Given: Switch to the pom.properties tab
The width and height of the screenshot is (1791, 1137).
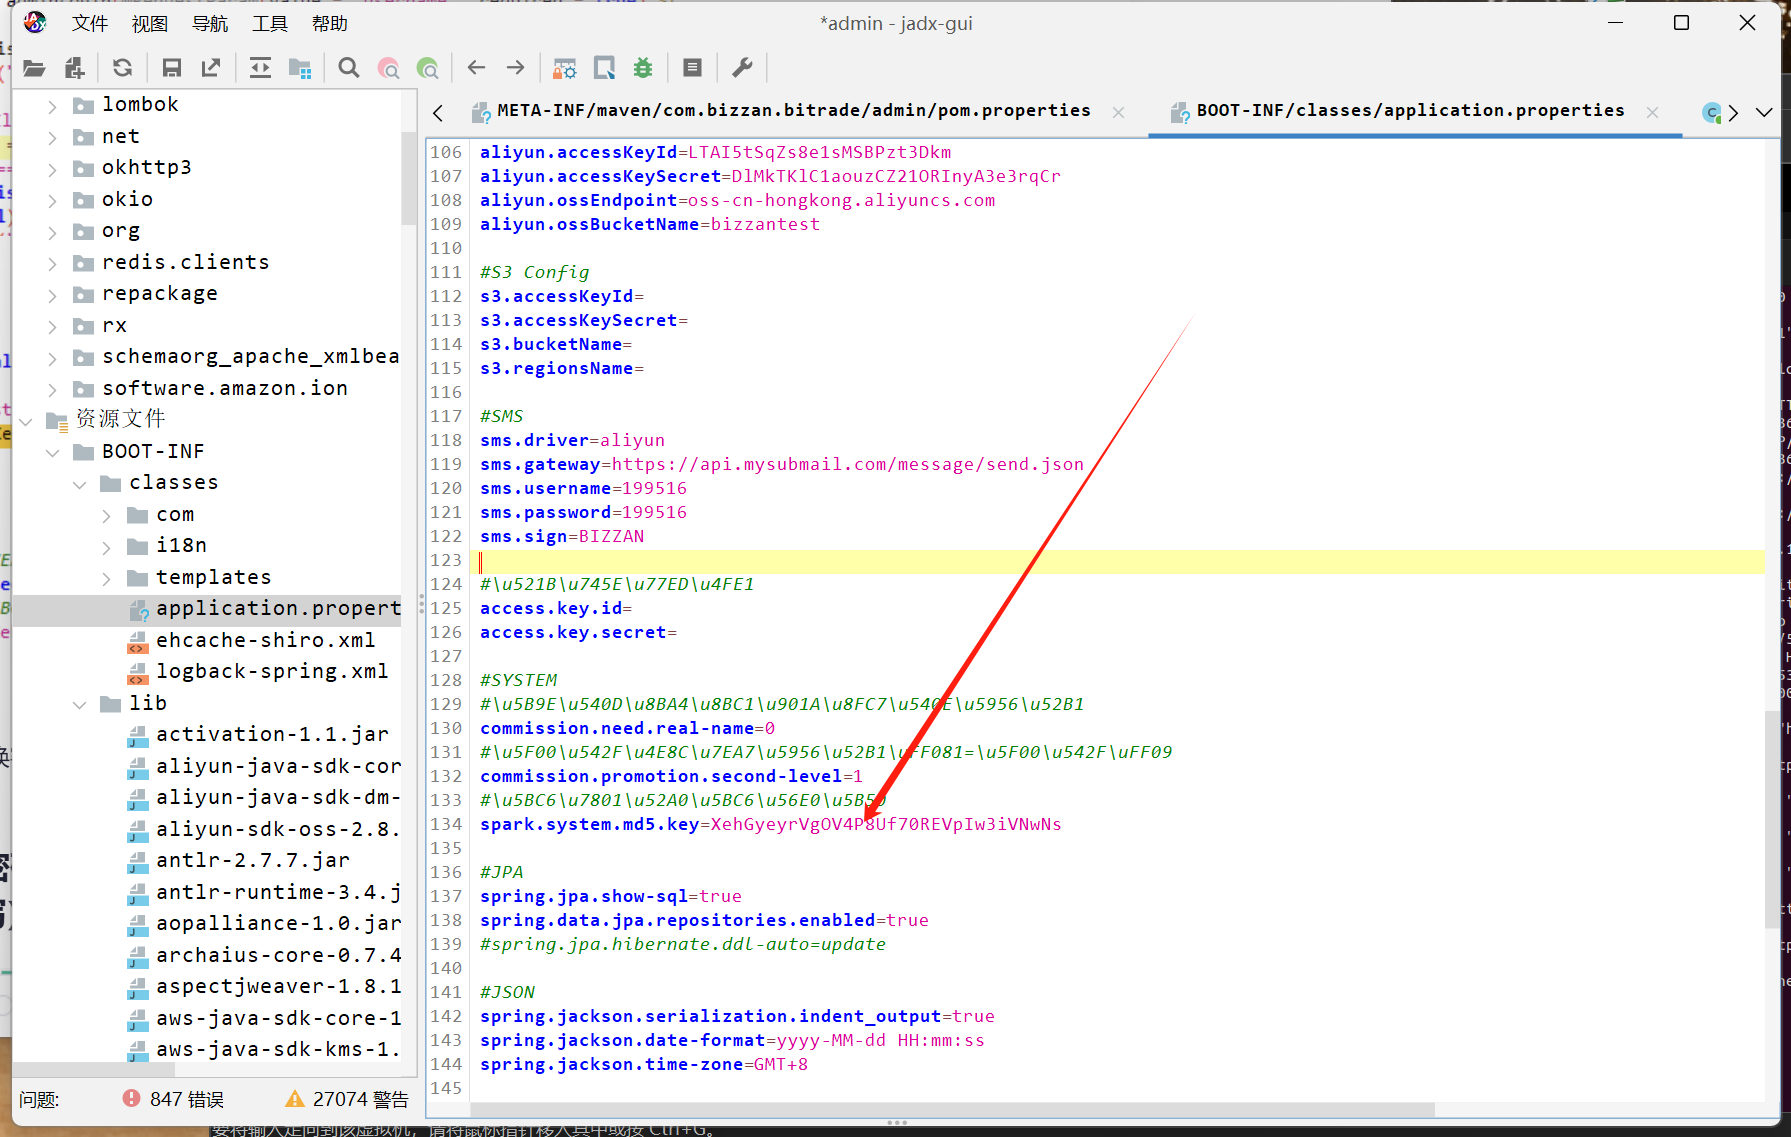Looking at the screenshot, I should click(x=793, y=111).
